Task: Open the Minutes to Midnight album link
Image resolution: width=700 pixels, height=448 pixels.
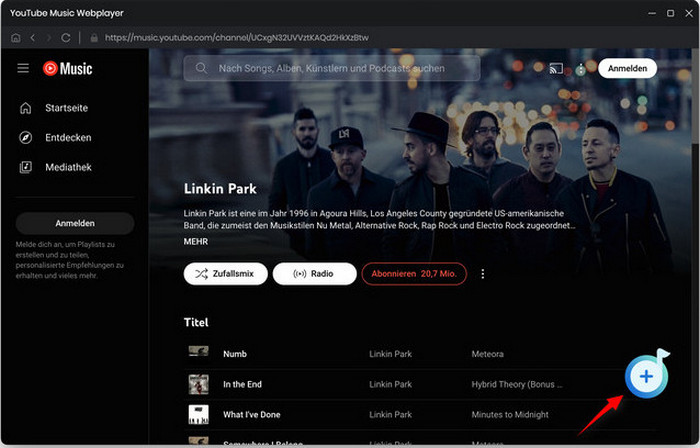Action: click(510, 415)
